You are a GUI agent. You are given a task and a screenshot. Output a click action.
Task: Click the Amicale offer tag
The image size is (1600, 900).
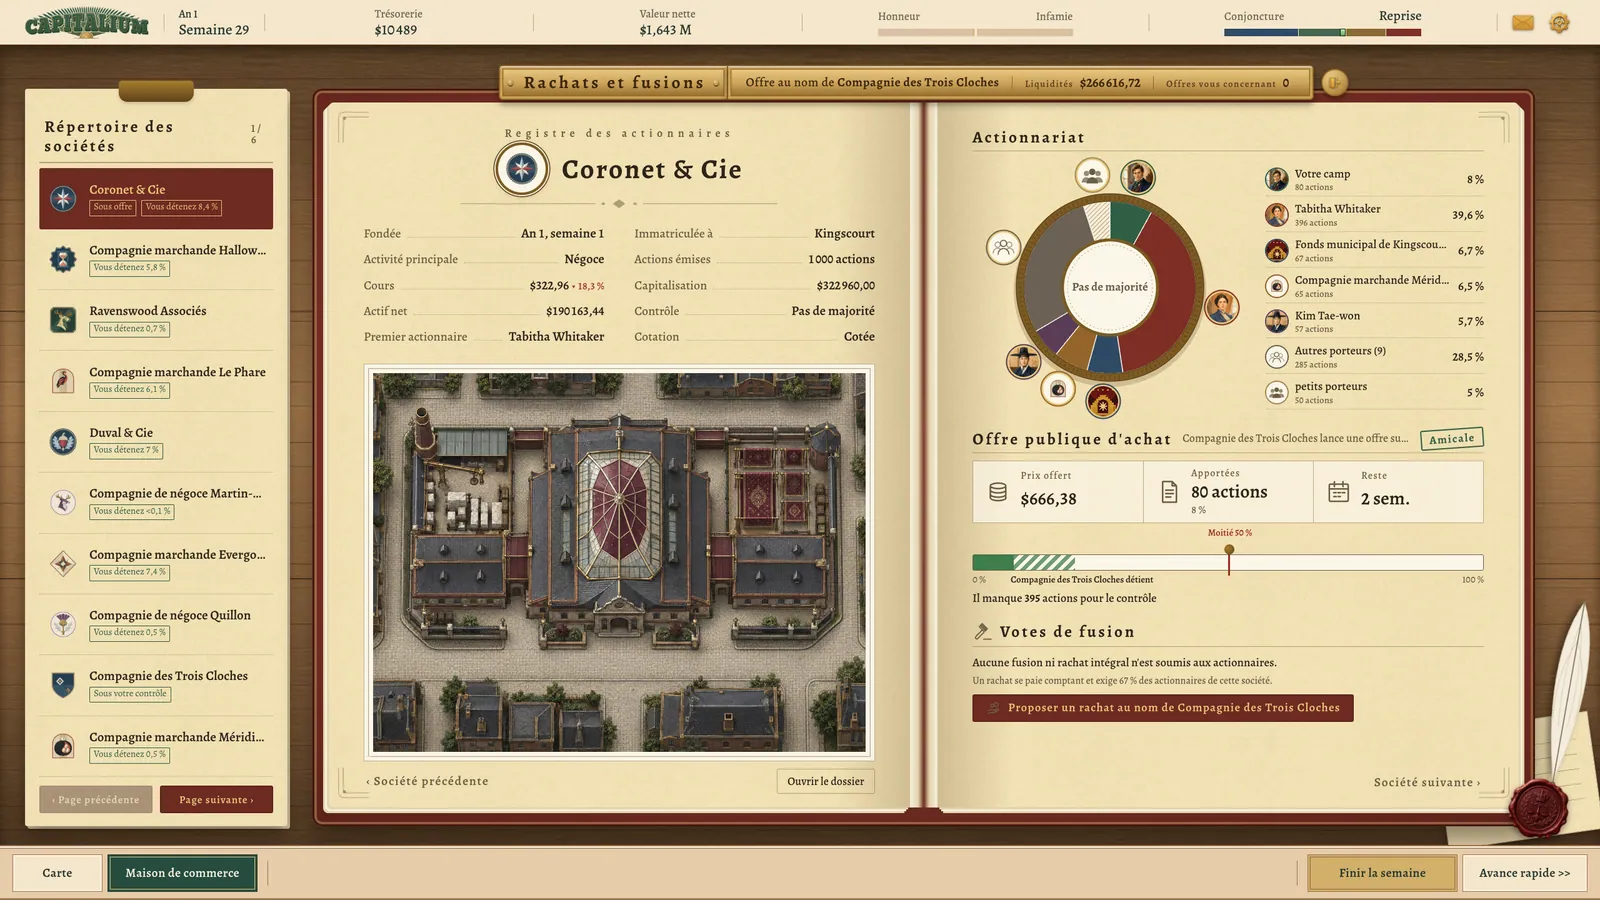pyautogui.click(x=1451, y=439)
